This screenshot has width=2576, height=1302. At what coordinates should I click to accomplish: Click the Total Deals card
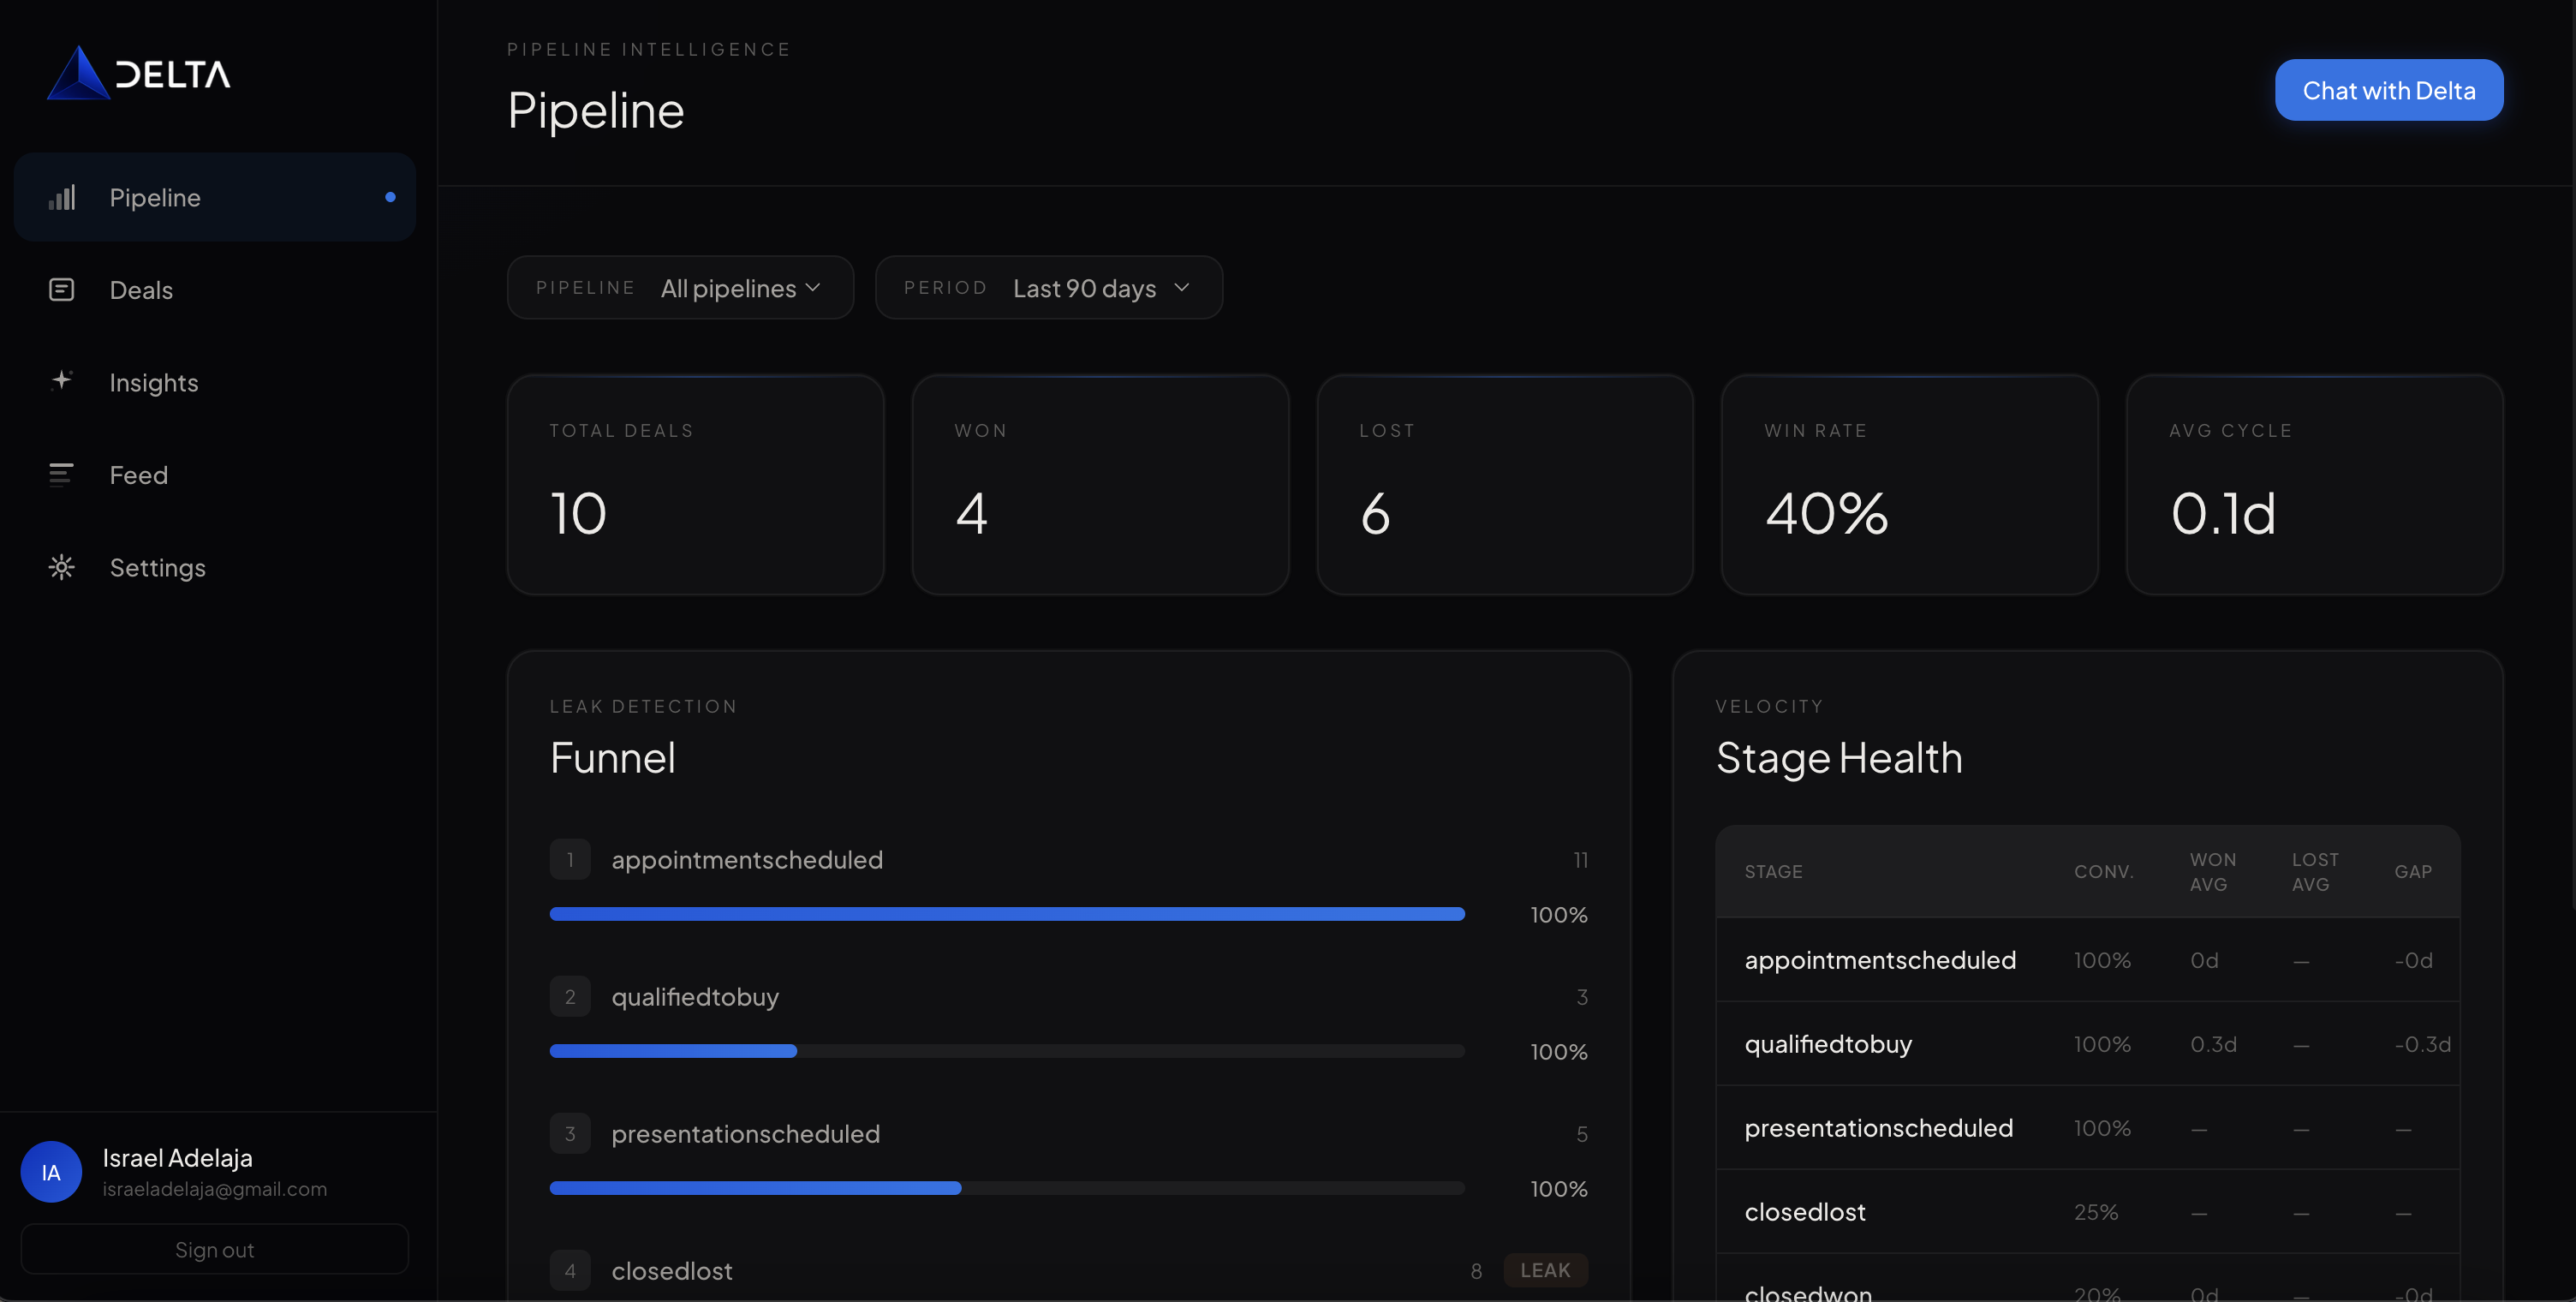click(x=695, y=485)
